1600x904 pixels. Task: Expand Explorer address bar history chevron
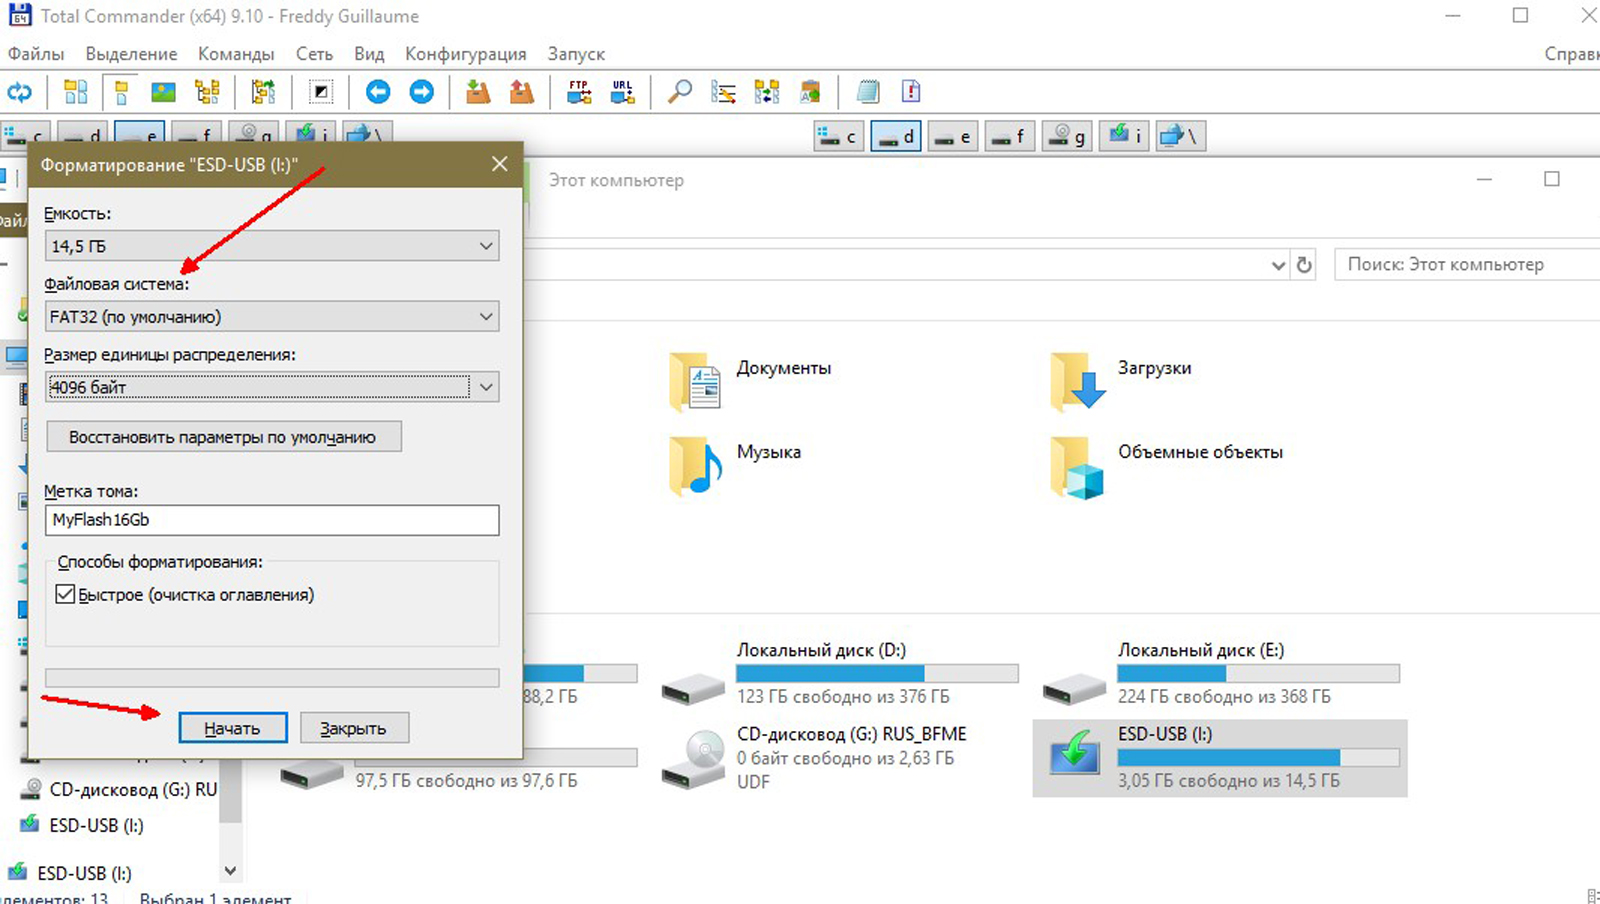[x=1278, y=265]
